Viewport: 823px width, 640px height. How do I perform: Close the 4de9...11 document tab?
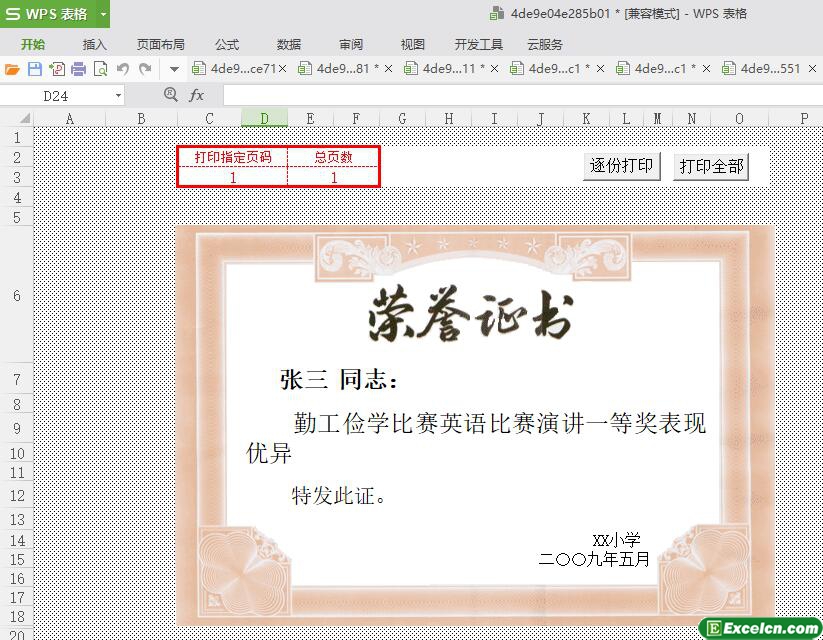pyautogui.click(x=494, y=69)
